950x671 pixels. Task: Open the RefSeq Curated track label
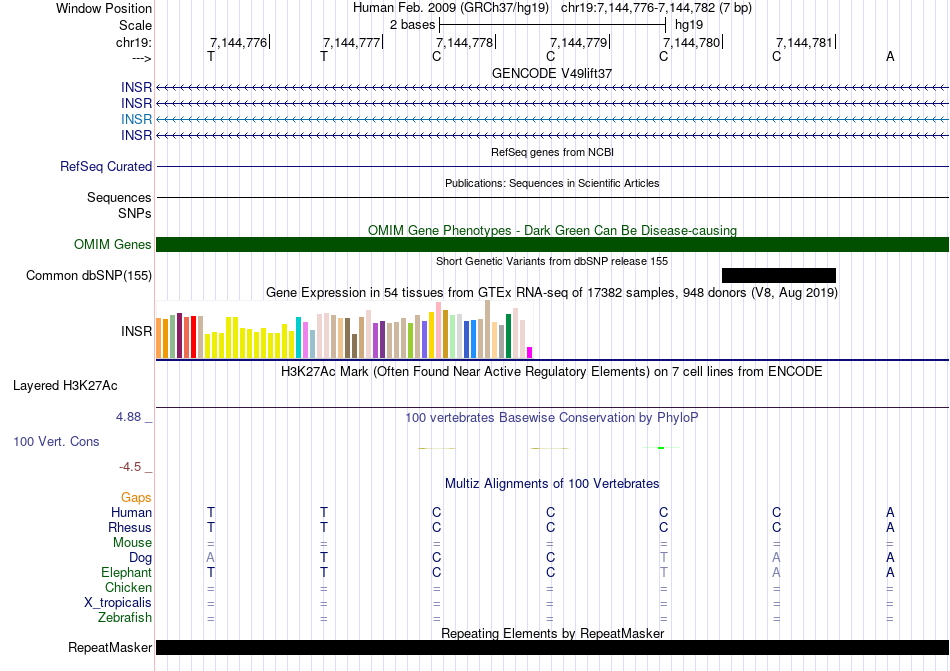coord(106,167)
